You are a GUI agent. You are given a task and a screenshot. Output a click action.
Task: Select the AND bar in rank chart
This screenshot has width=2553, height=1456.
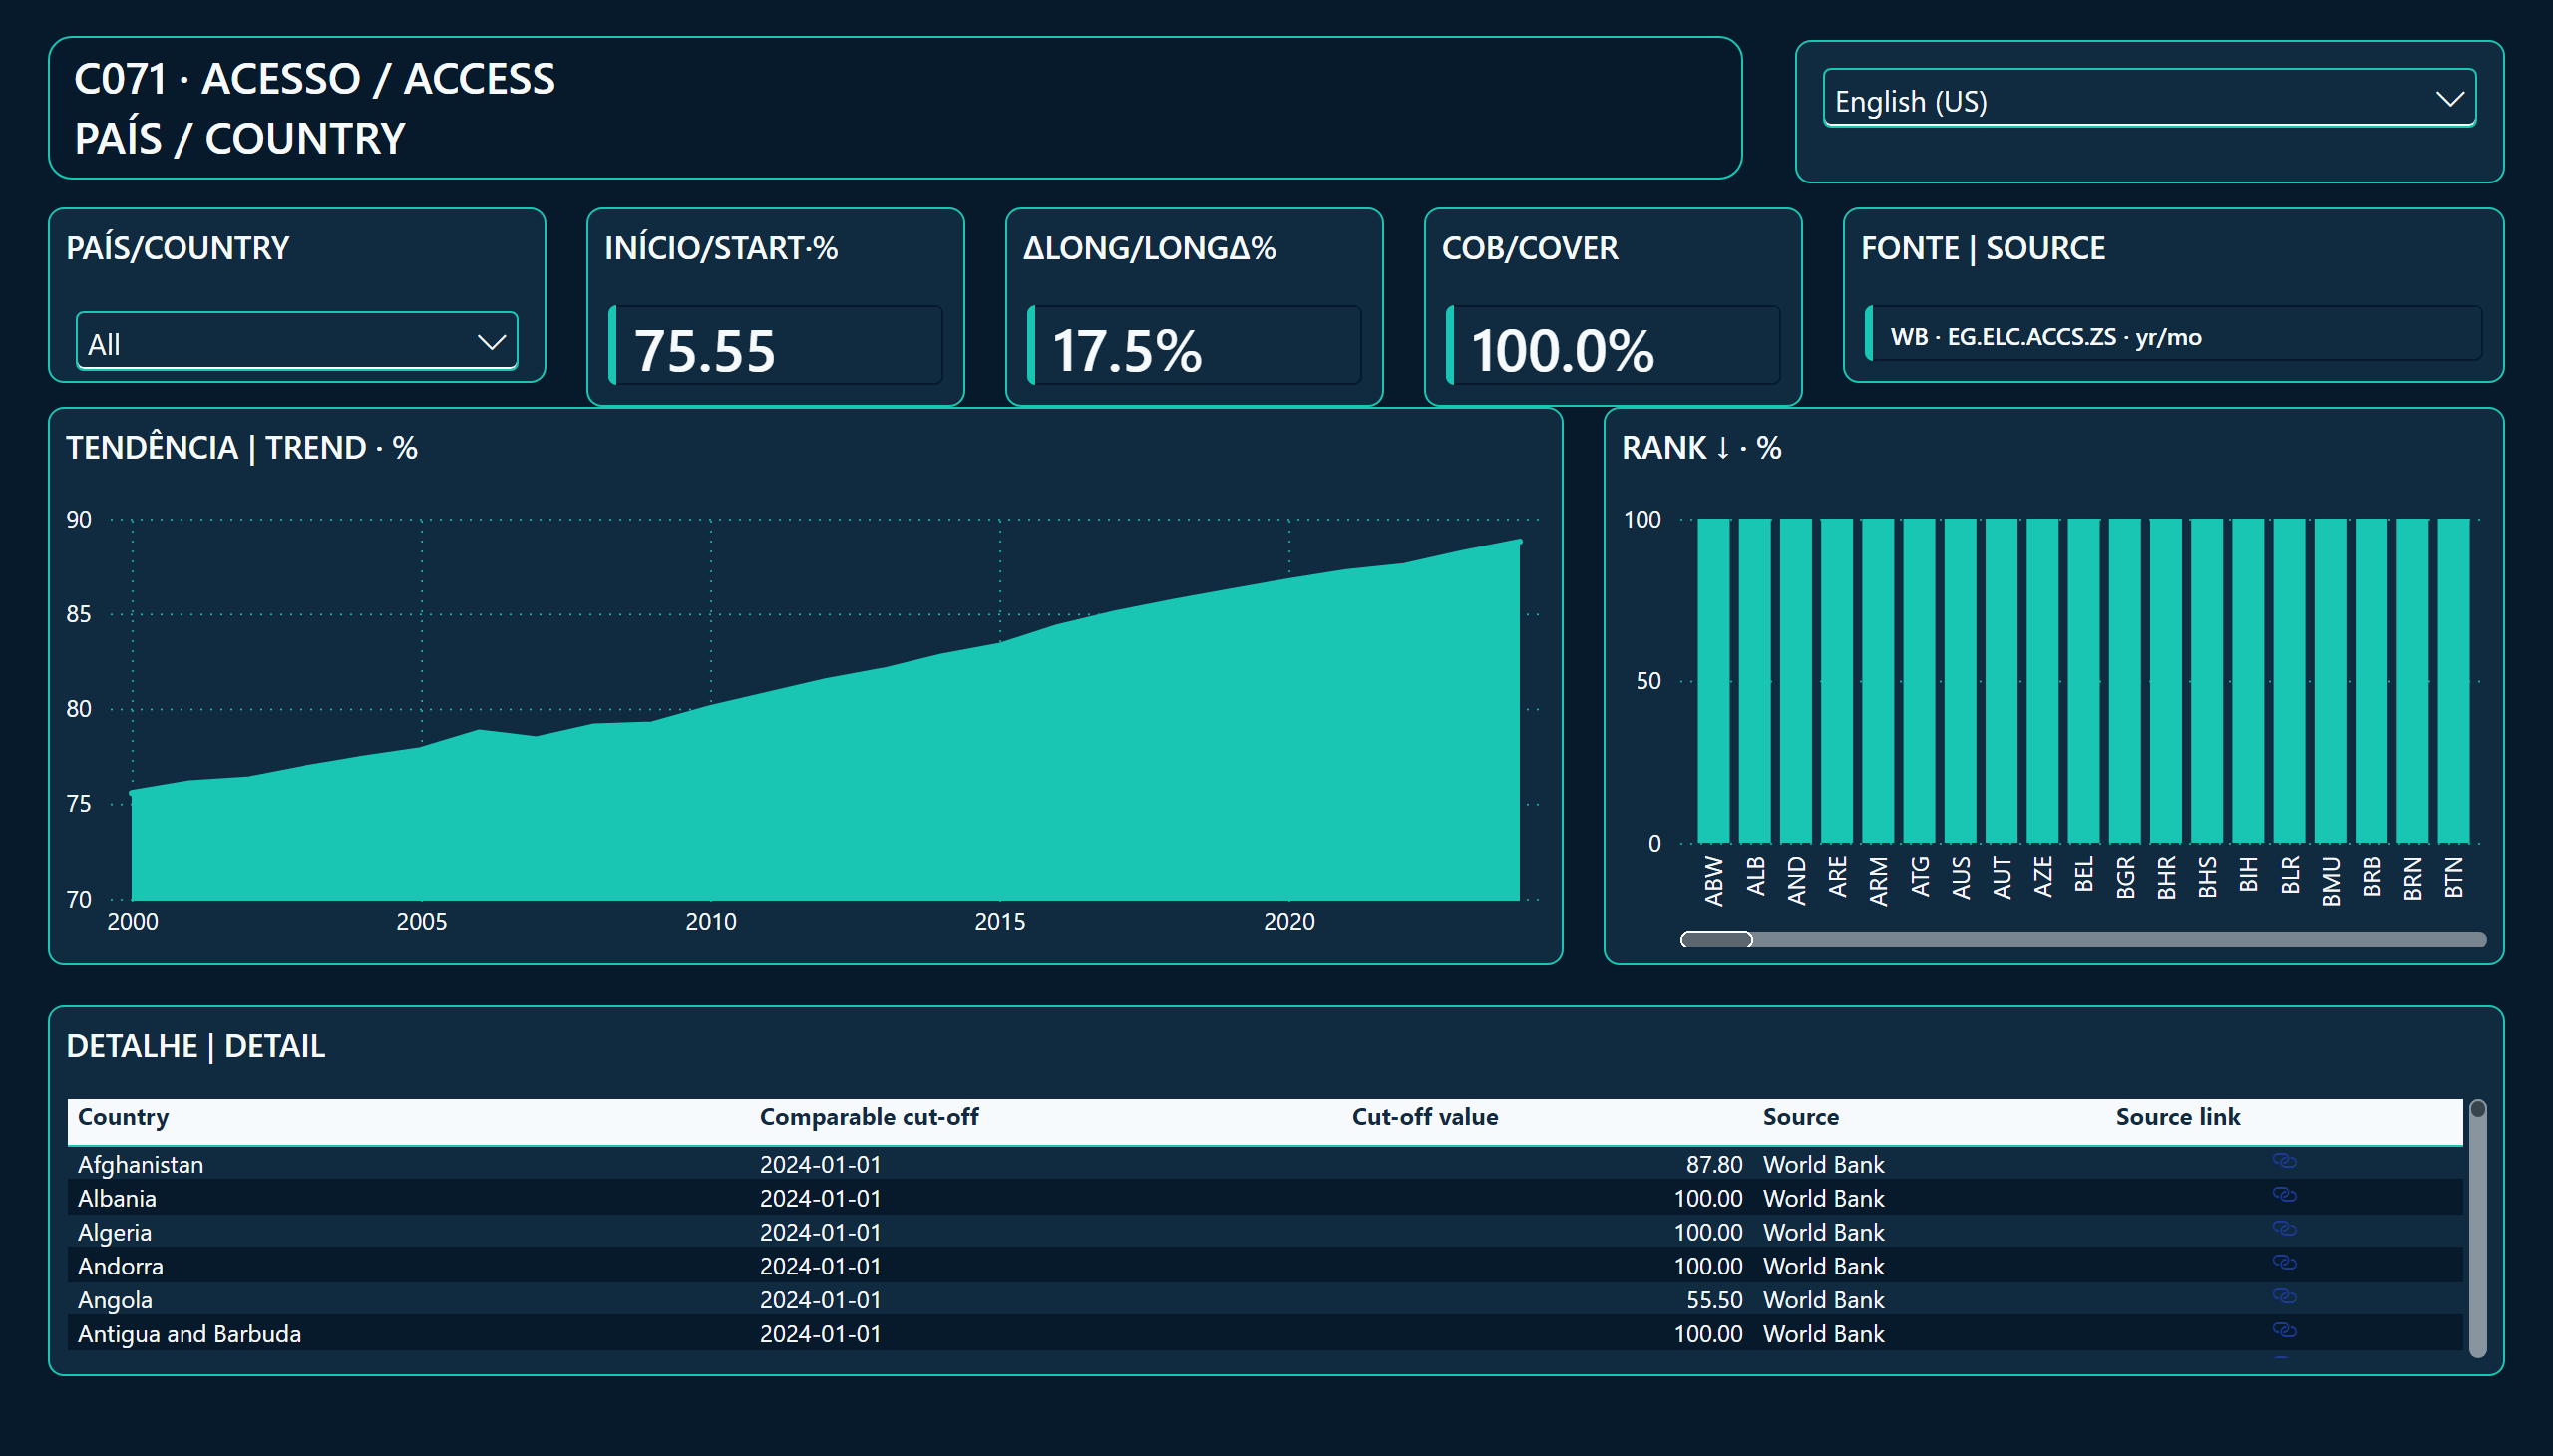click(1796, 681)
